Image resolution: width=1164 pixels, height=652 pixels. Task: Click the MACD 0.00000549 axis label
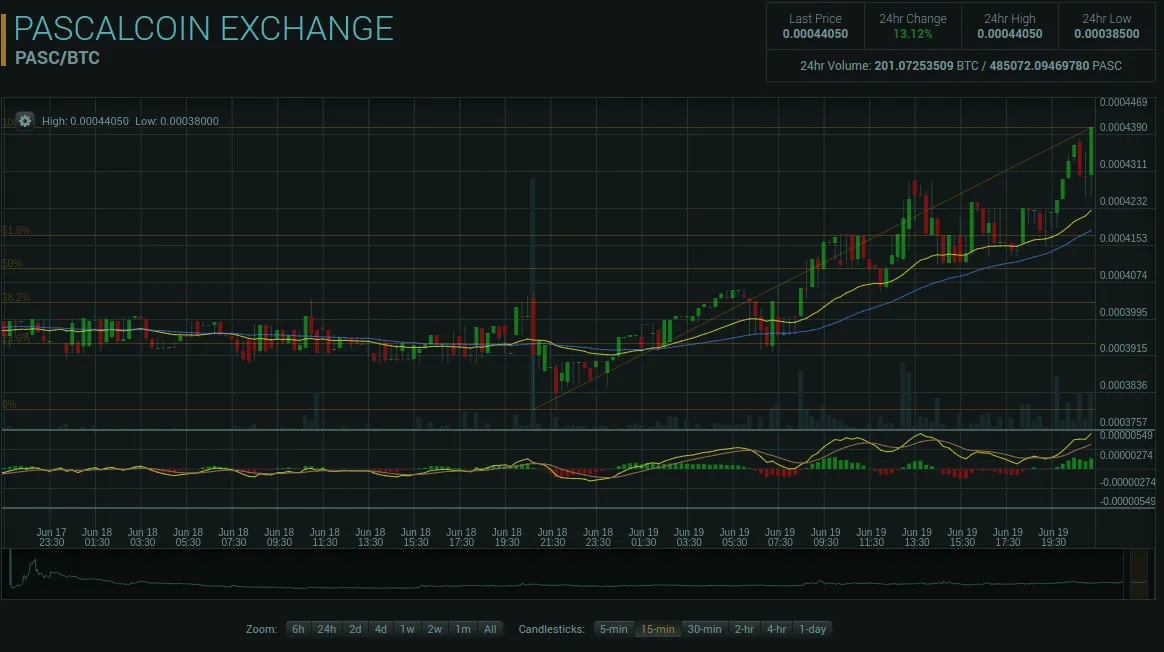tap(1126, 435)
